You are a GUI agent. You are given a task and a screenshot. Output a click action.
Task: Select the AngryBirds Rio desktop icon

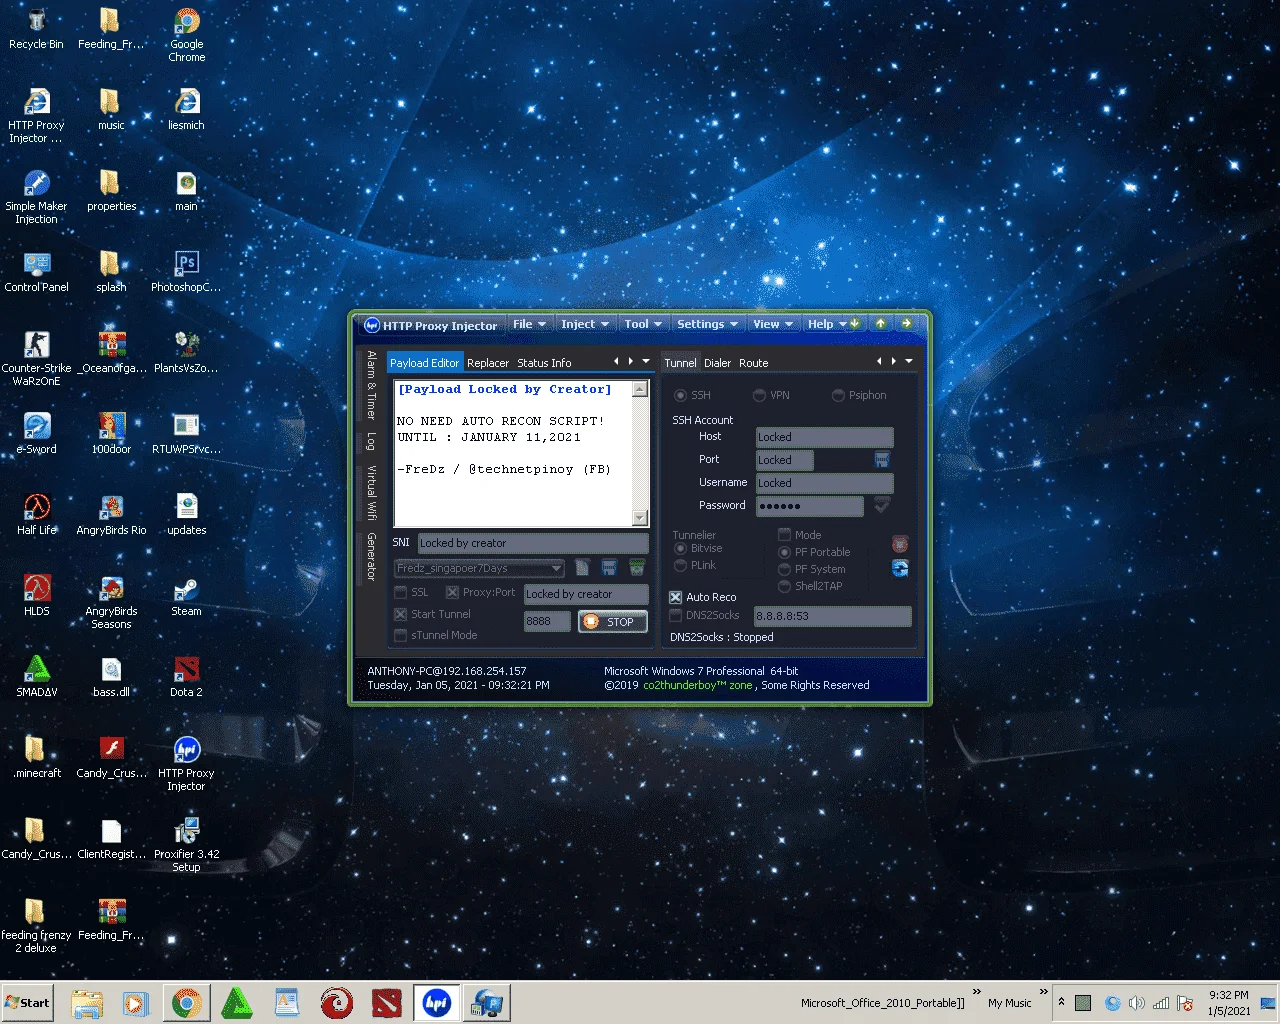coord(112,515)
